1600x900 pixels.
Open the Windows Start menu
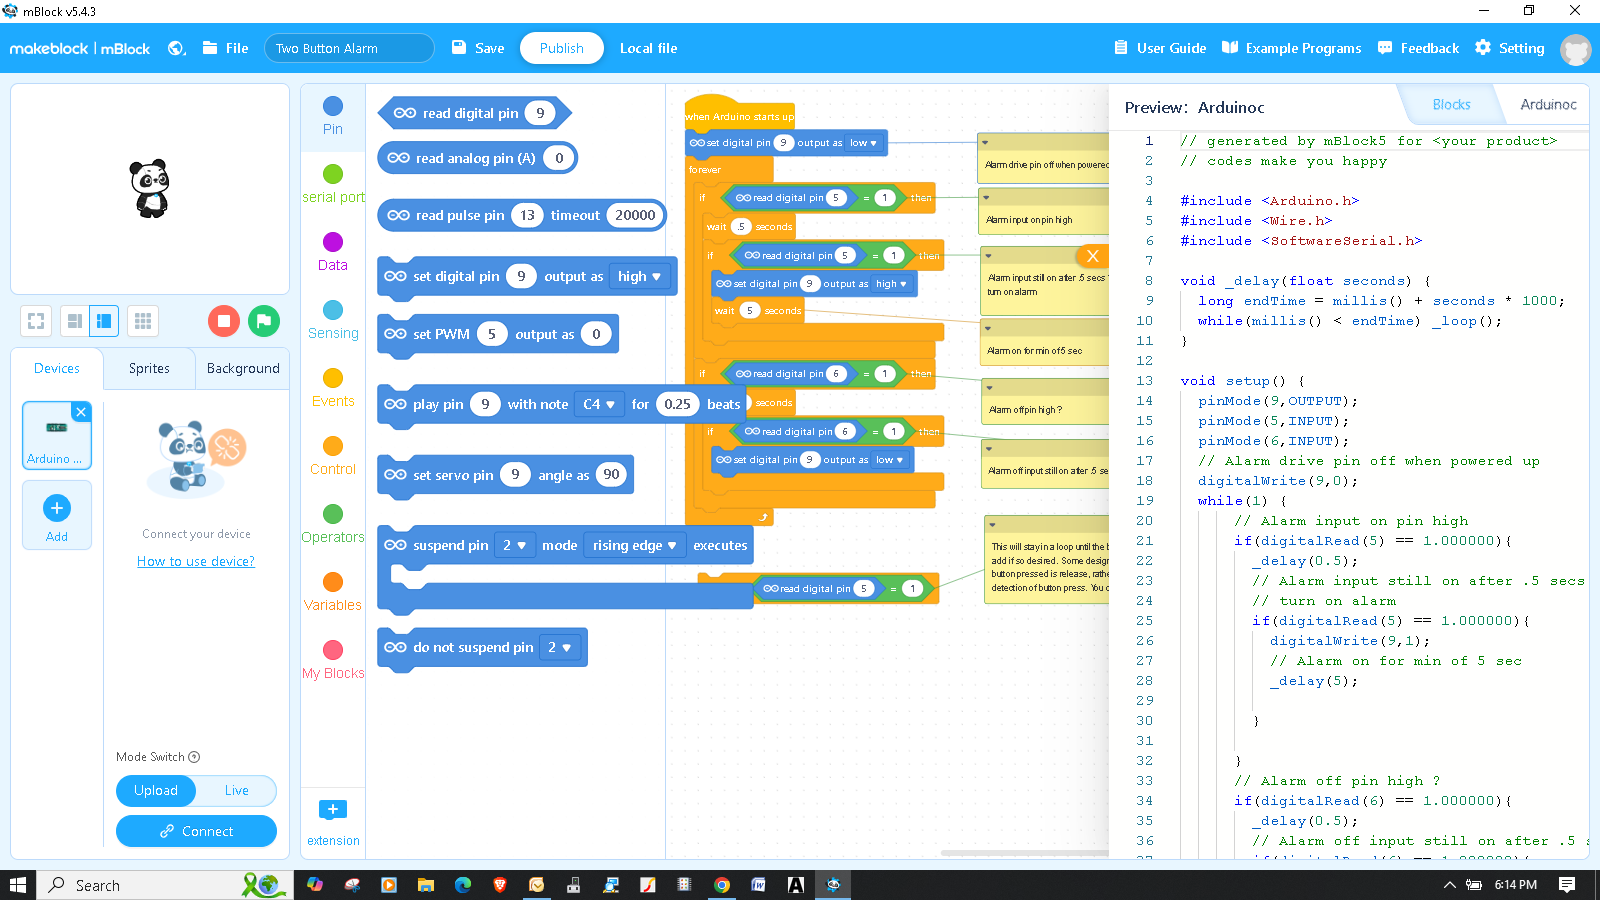coord(17,885)
